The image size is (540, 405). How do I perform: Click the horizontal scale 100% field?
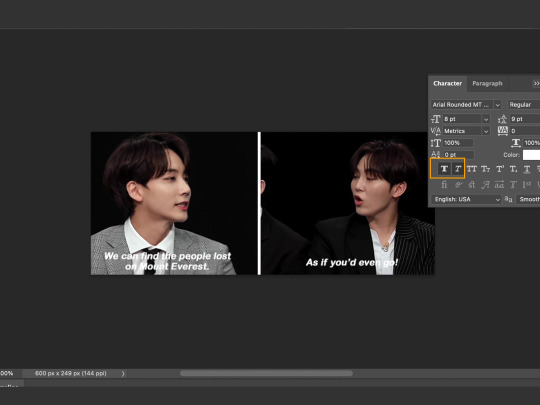tap(531, 143)
